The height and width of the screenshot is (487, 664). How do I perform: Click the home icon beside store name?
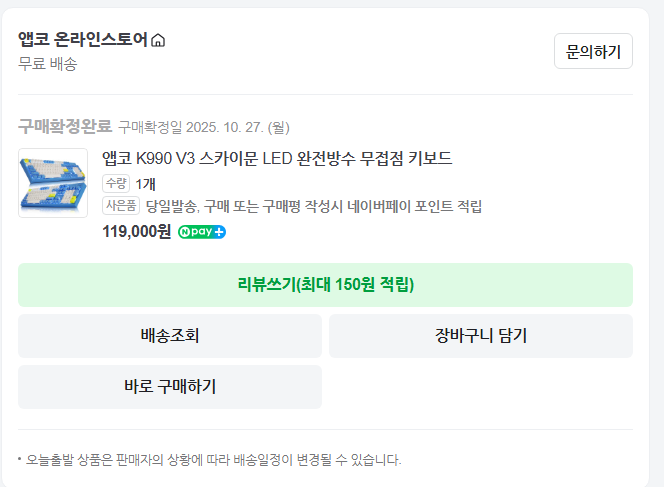point(158,41)
